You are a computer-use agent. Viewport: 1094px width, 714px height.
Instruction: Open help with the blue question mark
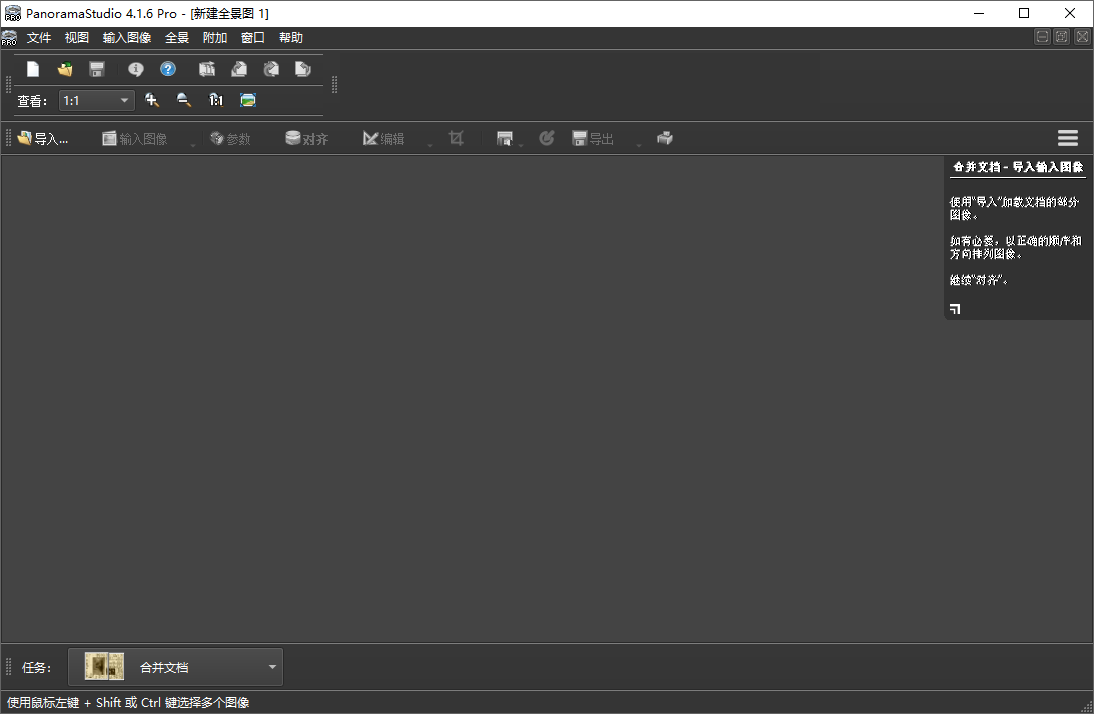pyautogui.click(x=168, y=69)
